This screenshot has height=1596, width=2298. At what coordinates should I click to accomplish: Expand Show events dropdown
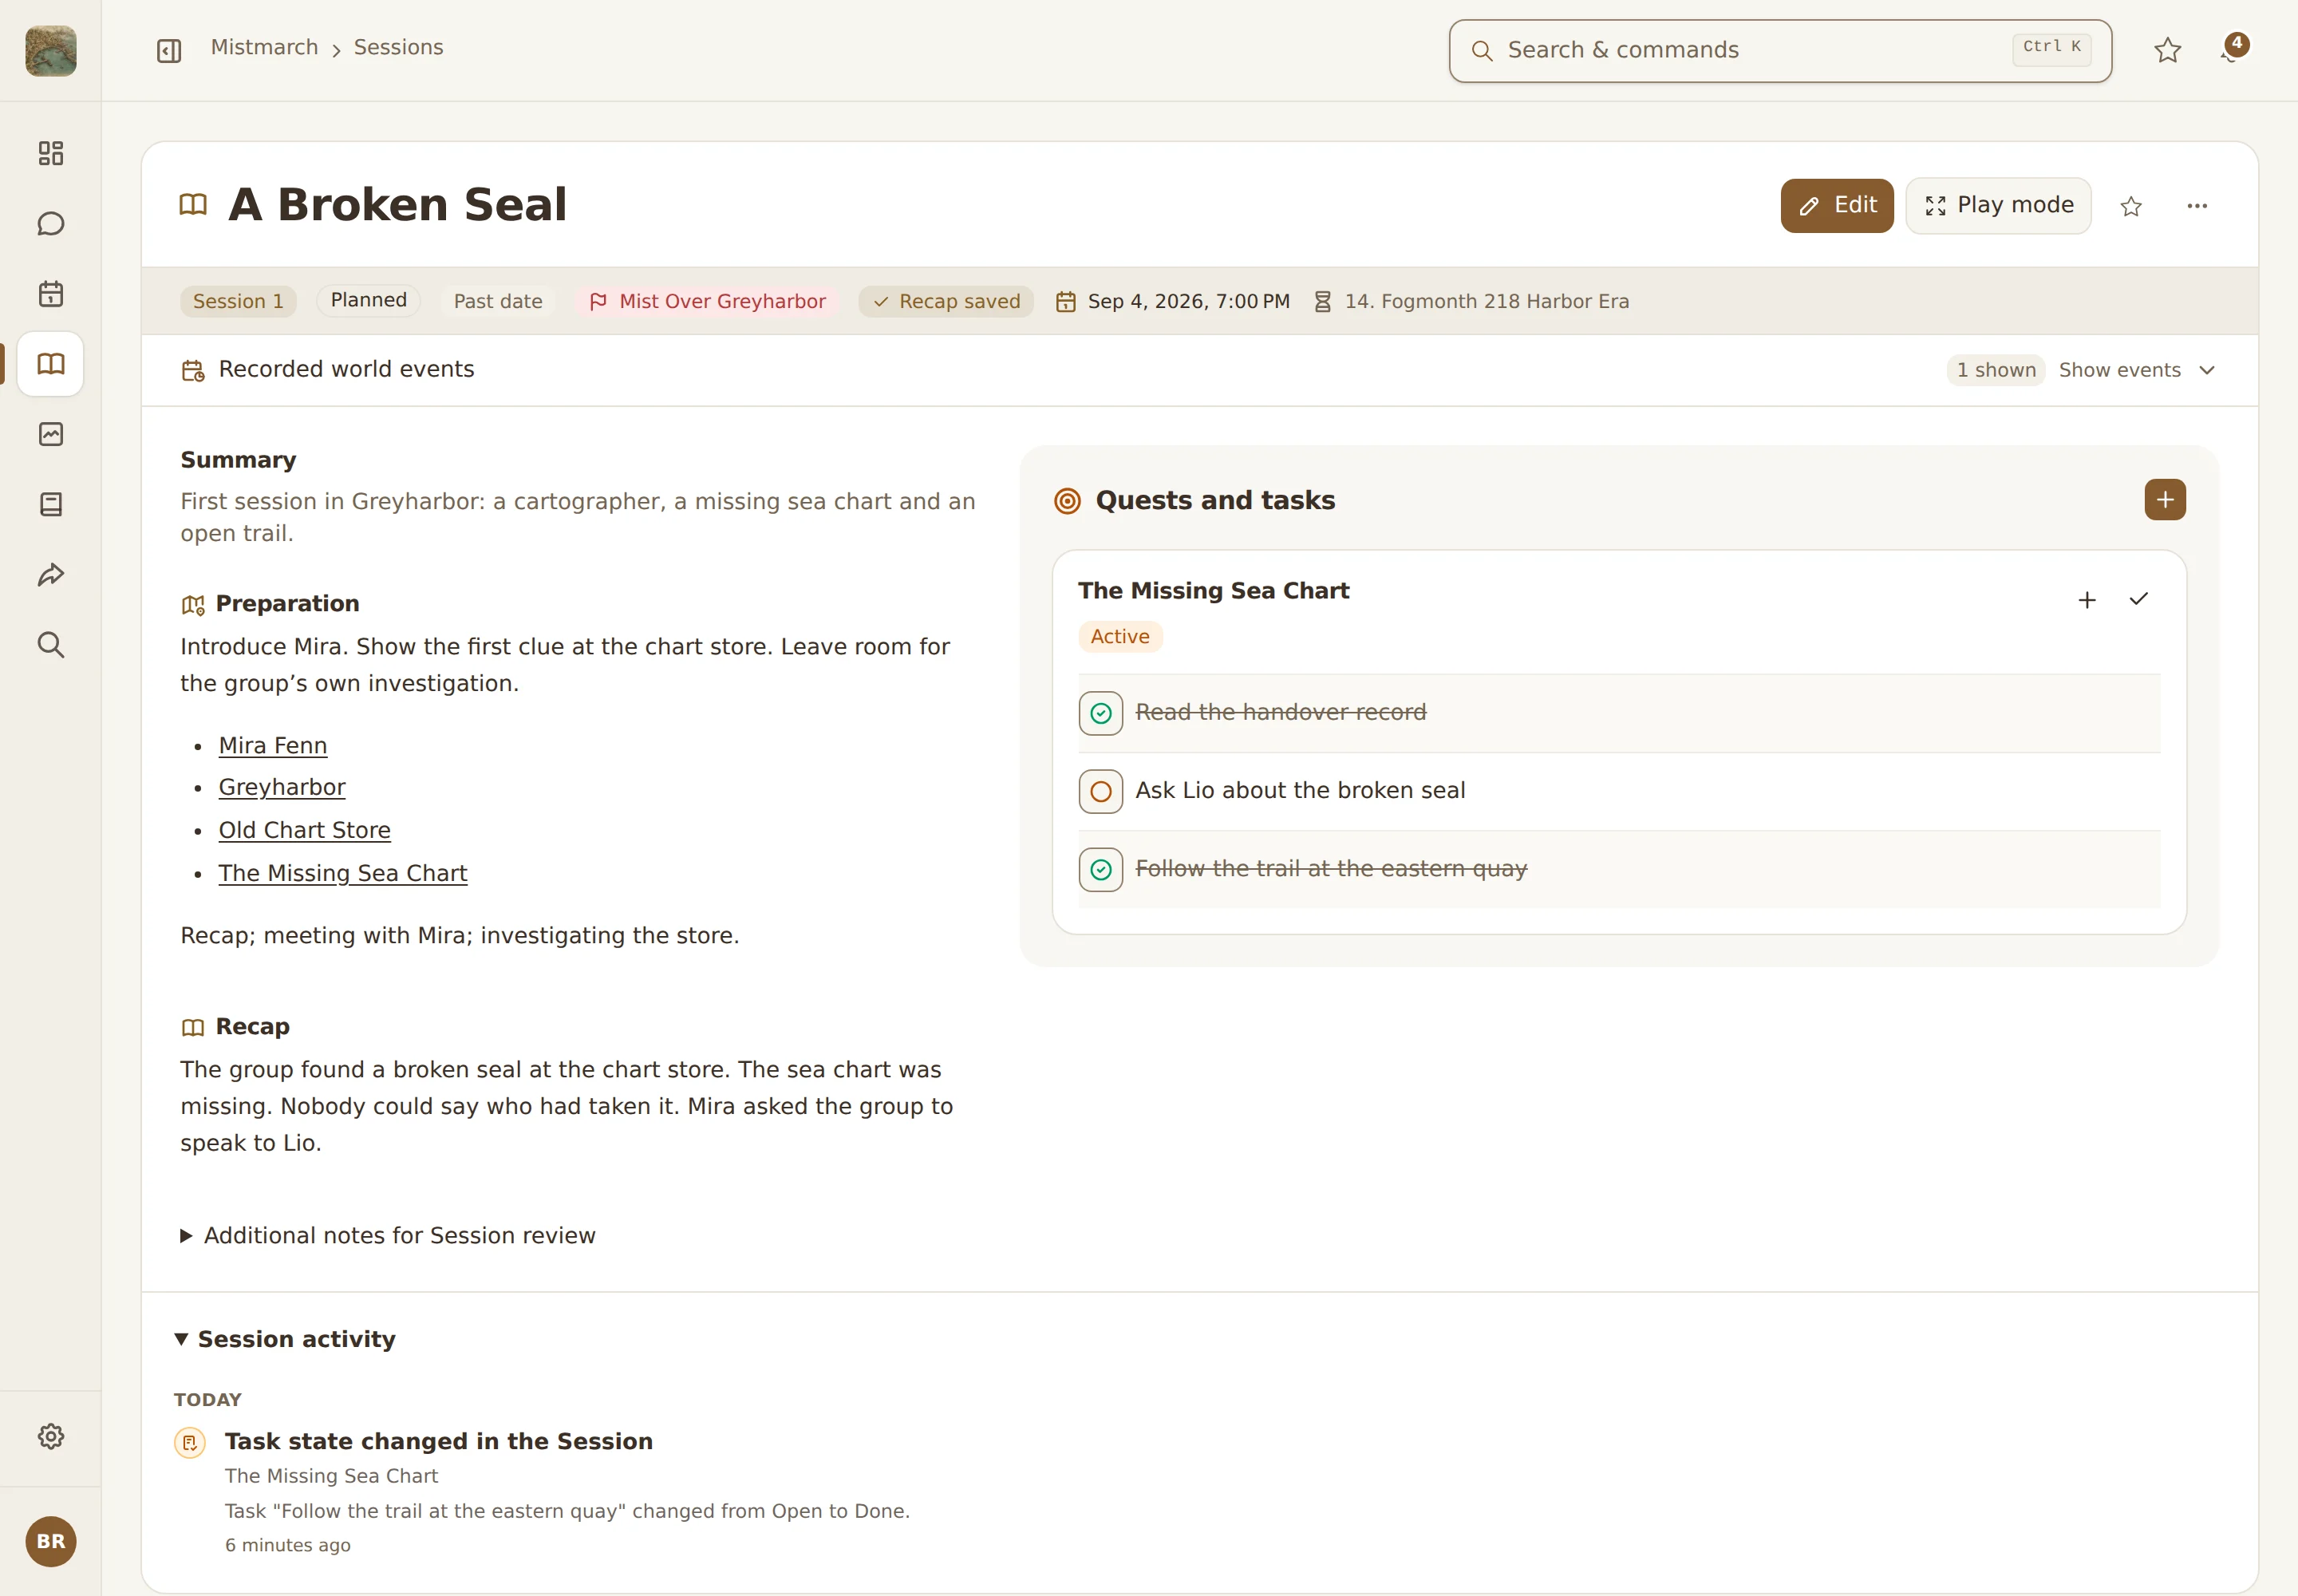click(x=2137, y=370)
